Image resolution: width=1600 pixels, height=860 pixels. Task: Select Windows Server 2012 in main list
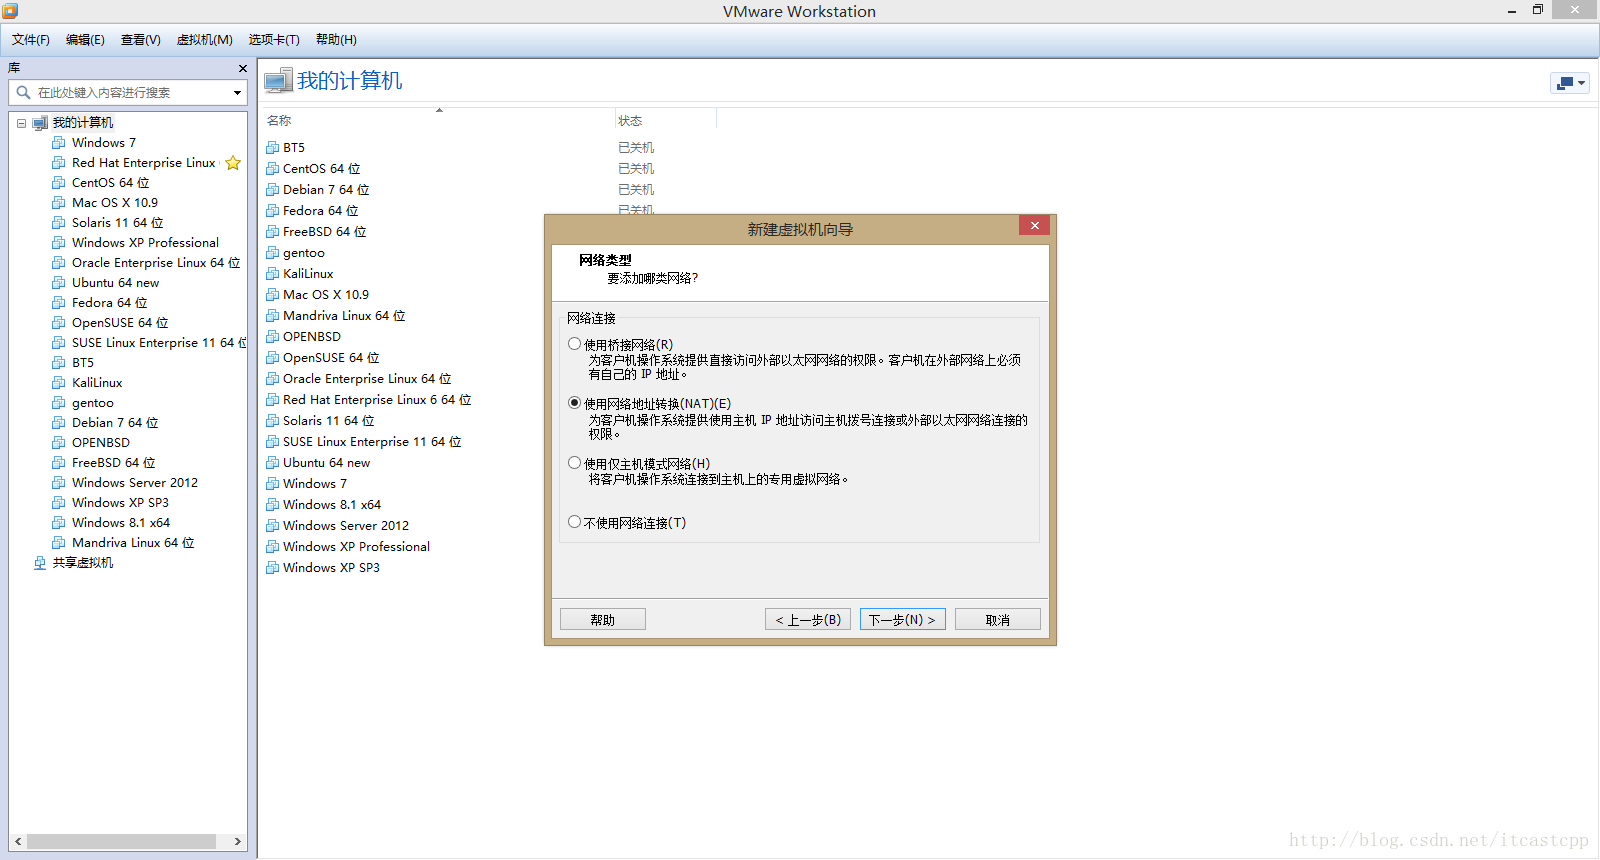pos(346,526)
